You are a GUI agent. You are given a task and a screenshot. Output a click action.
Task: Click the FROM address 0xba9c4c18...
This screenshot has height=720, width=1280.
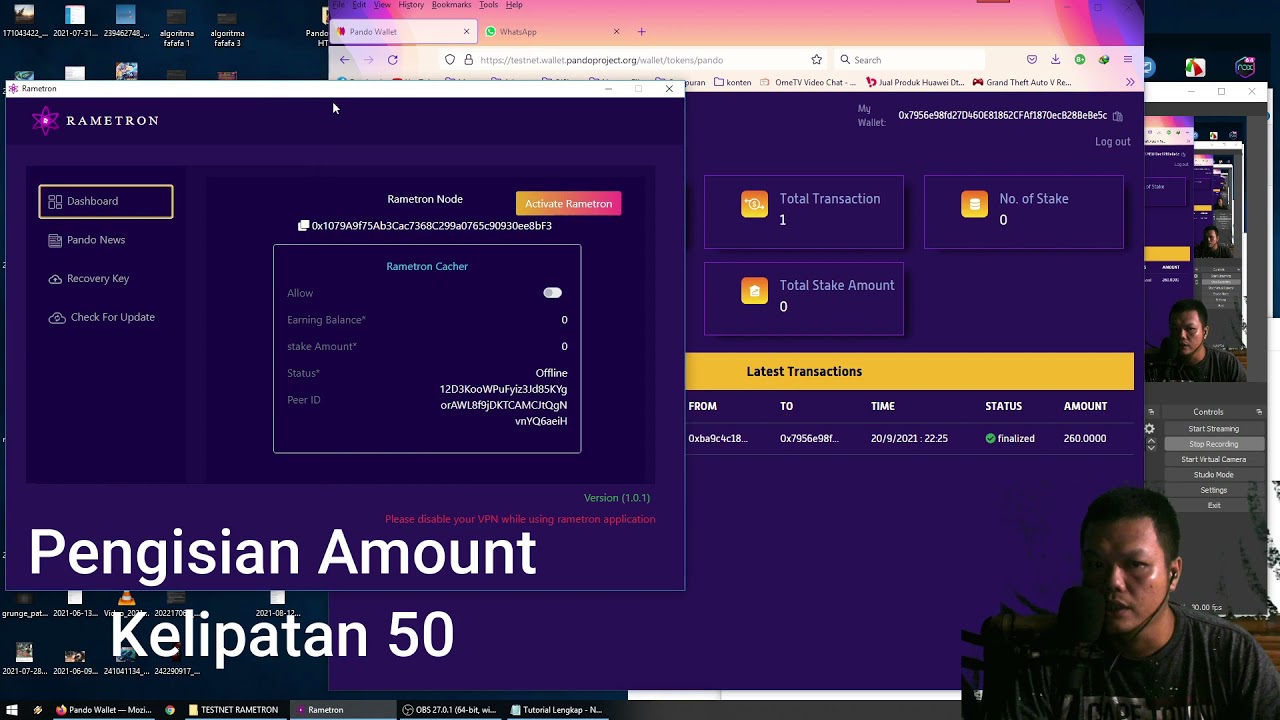tap(718, 438)
